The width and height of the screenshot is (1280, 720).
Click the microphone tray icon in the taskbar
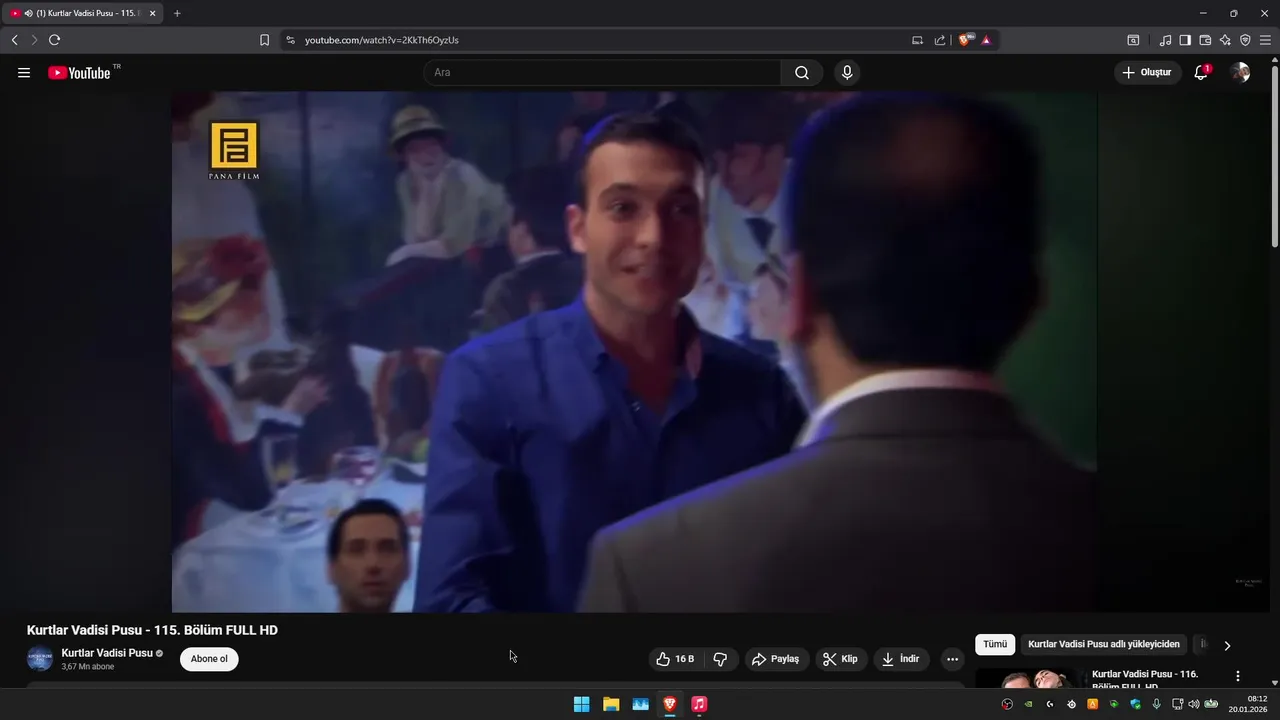(x=1157, y=704)
